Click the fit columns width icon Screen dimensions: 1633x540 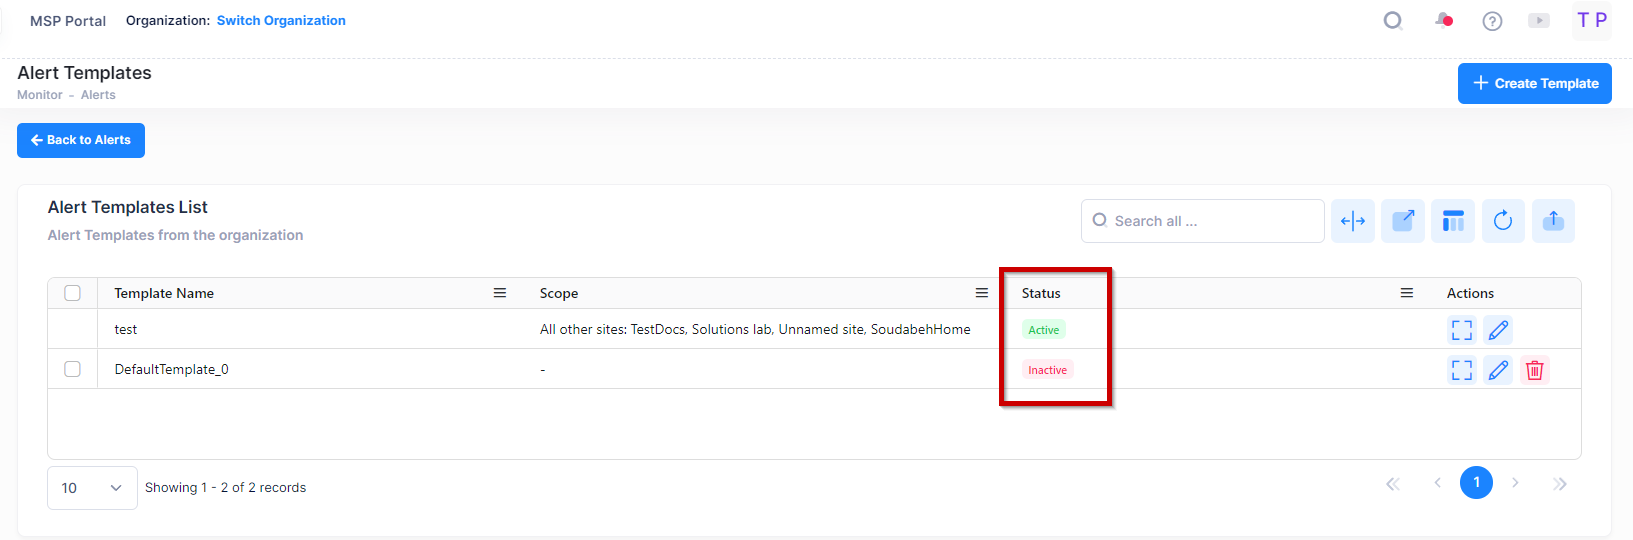coord(1353,221)
